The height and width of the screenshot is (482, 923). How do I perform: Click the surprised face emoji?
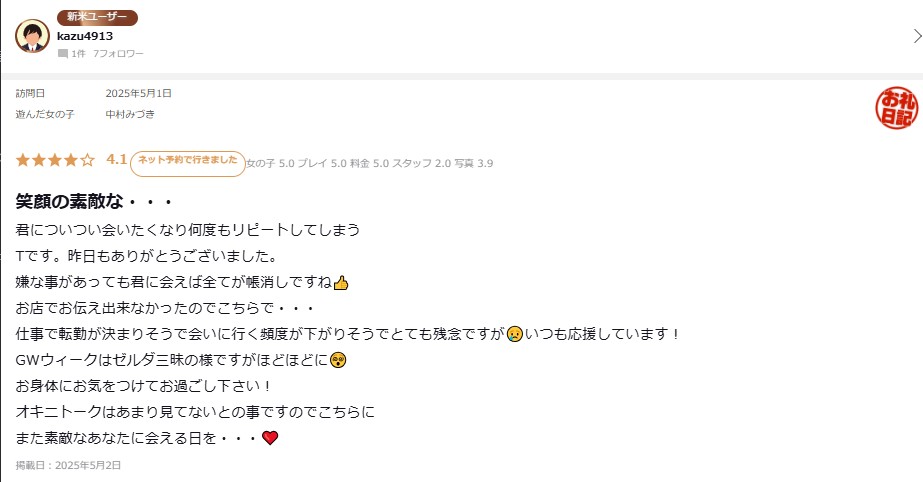pos(338,360)
